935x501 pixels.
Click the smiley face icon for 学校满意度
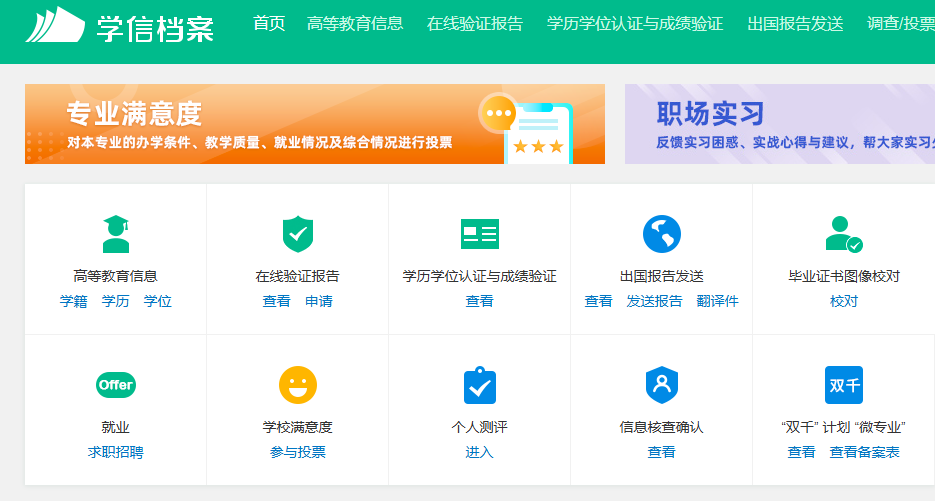(x=298, y=385)
